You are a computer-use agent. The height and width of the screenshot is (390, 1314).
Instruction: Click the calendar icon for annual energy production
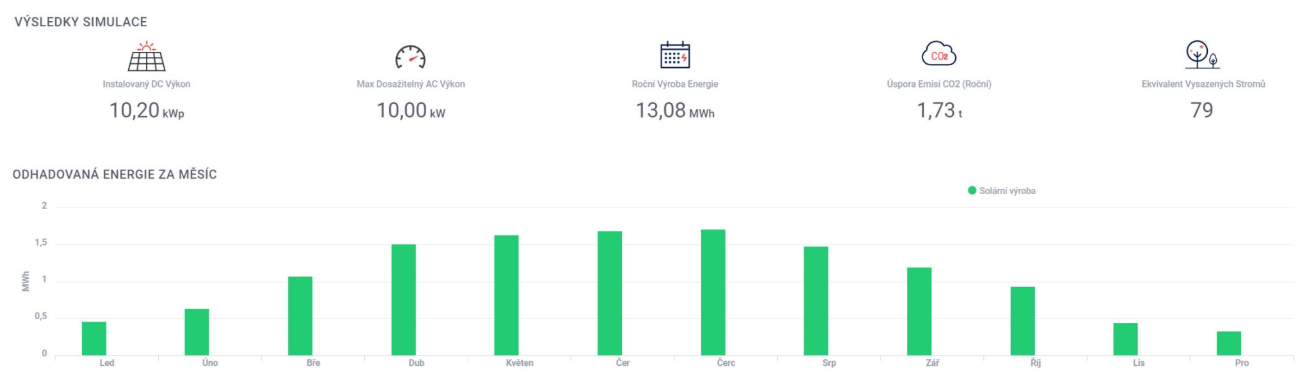[675, 55]
